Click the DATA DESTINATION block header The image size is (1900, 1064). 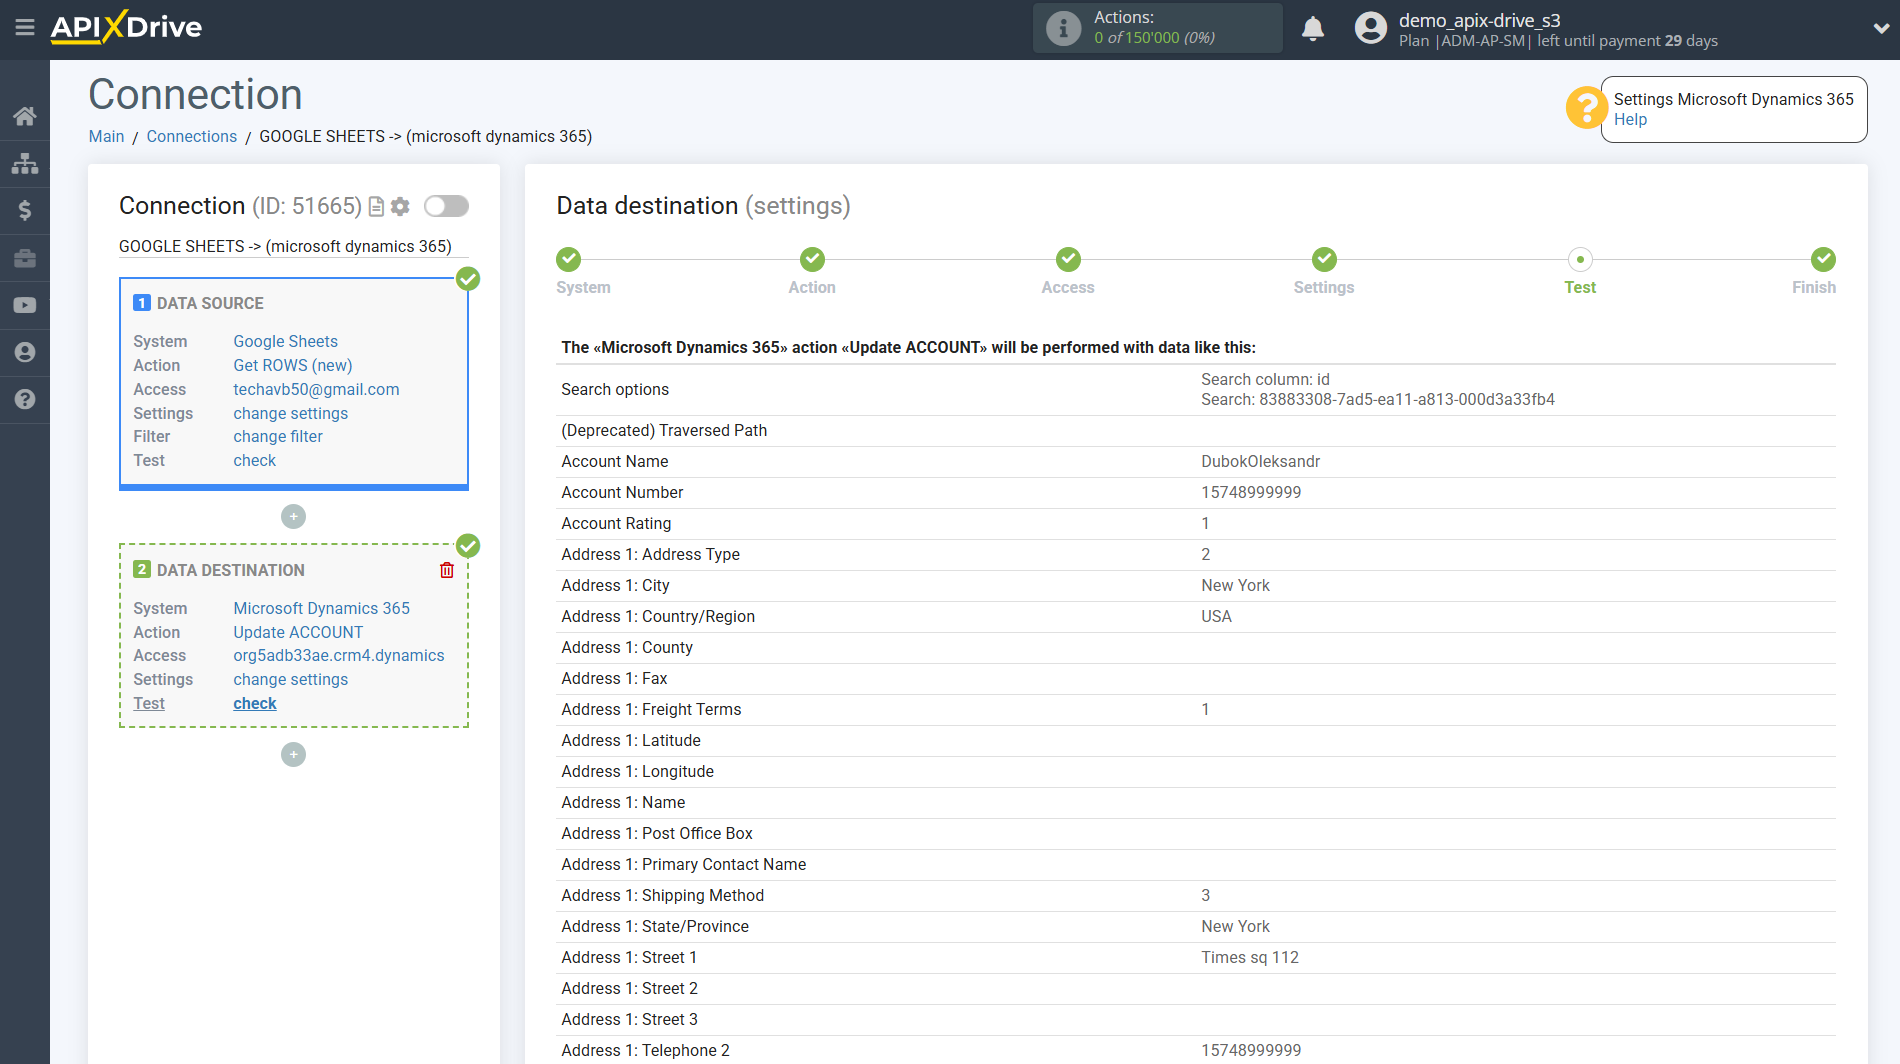point(230,570)
